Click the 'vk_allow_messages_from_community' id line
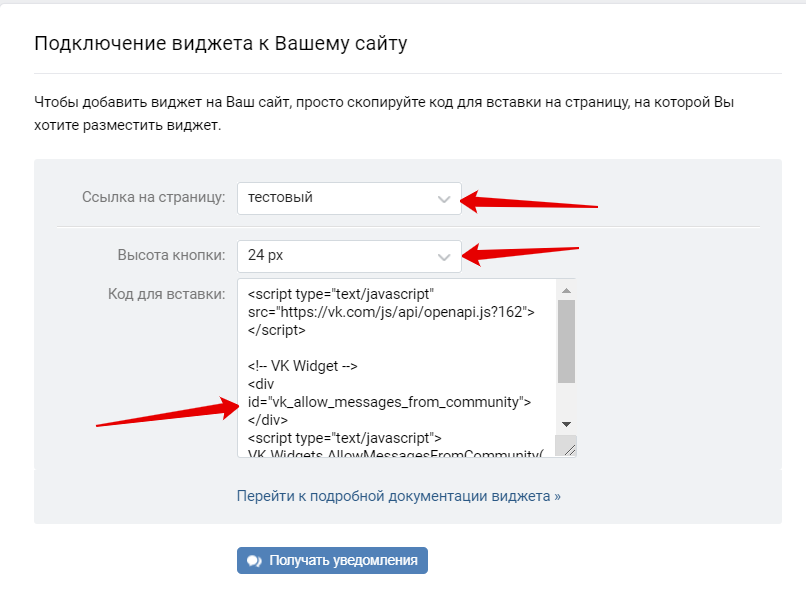The height and width of the screenshot is (596, 806). [x=388, y=402]
